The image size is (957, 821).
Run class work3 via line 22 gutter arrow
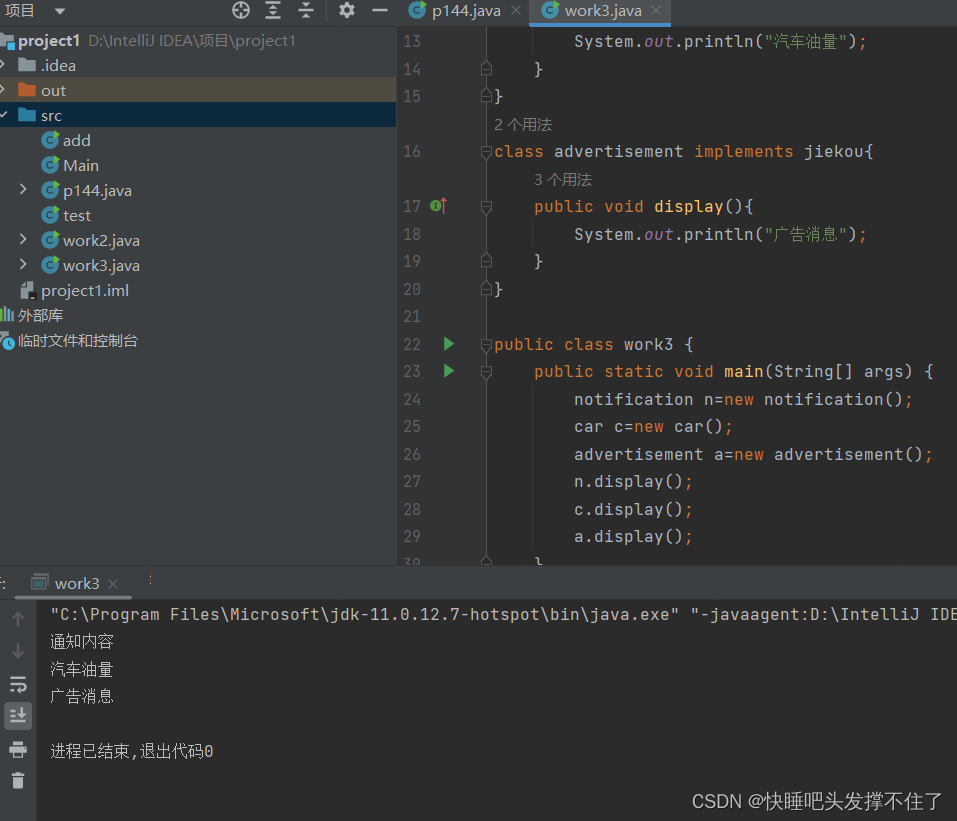pos(449,344)
